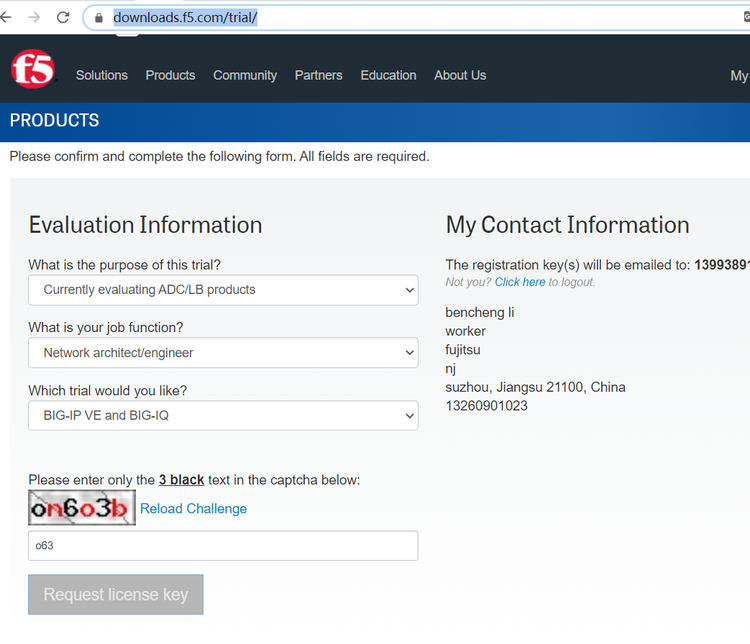750x644 pixels.
Task: Open the Products menu
Action: tap(170, 75)
